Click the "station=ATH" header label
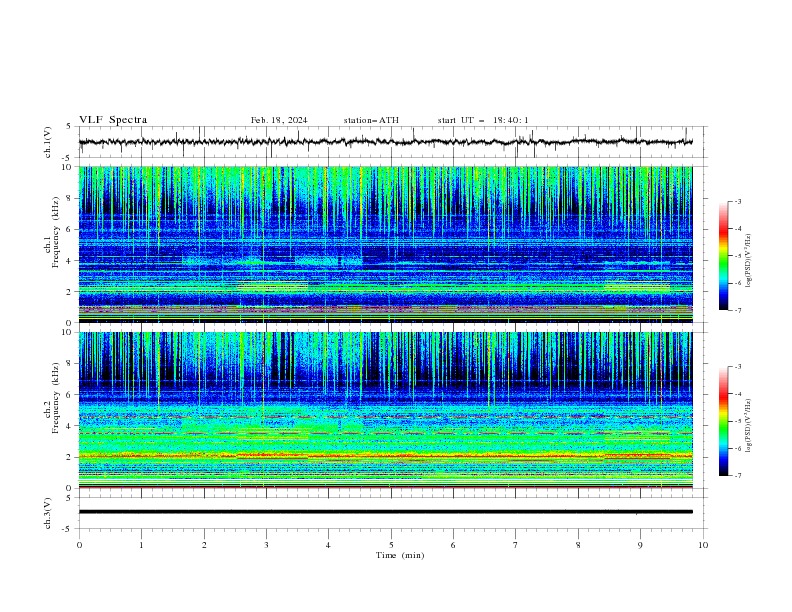Image resolution: width=792 pixels, height=612 pixels. tap(371, 120)
